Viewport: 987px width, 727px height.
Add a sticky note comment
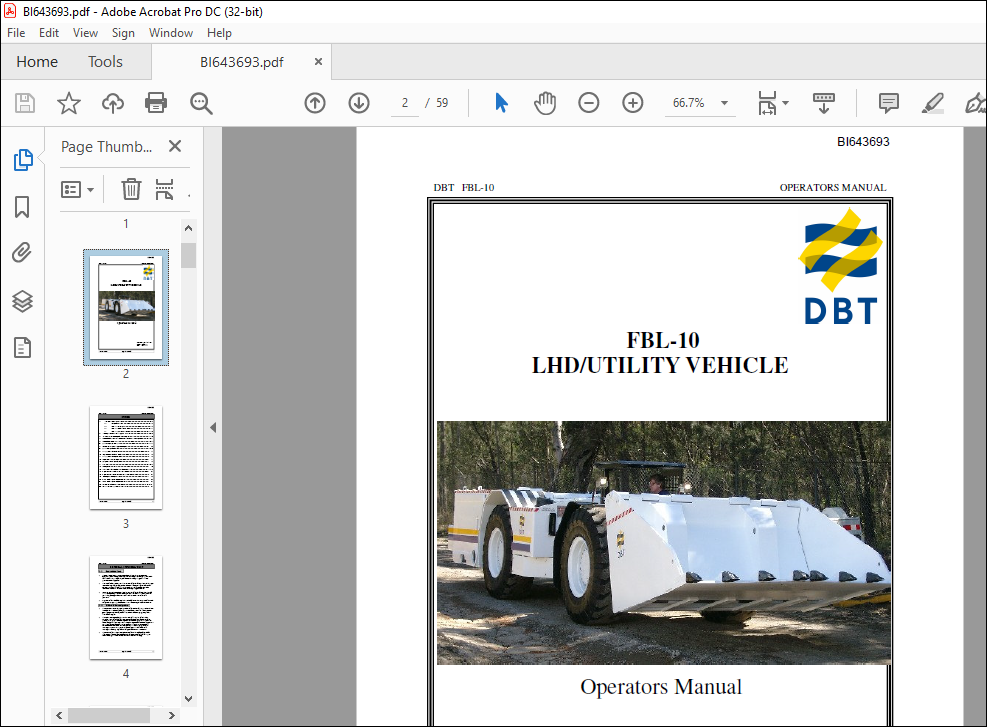888,103
